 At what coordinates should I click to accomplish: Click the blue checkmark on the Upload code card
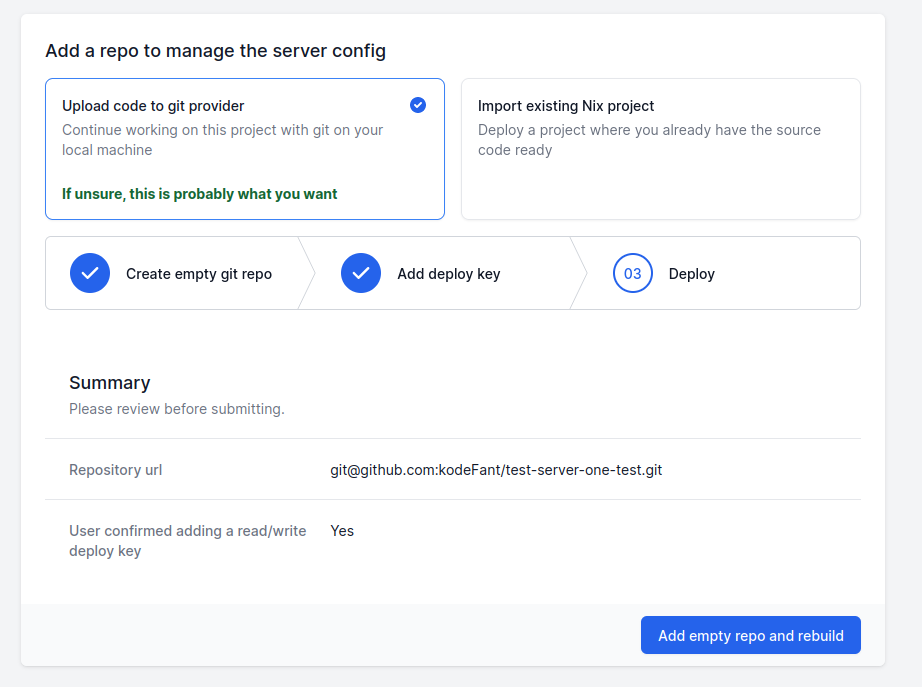(418, 105)
